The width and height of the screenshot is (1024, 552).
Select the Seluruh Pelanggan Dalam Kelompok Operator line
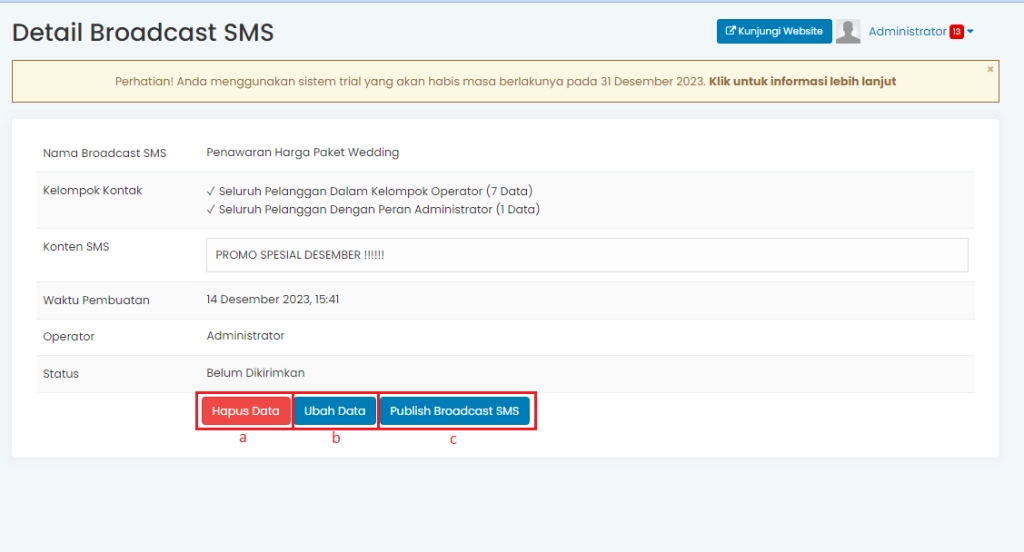pos(369,191)
